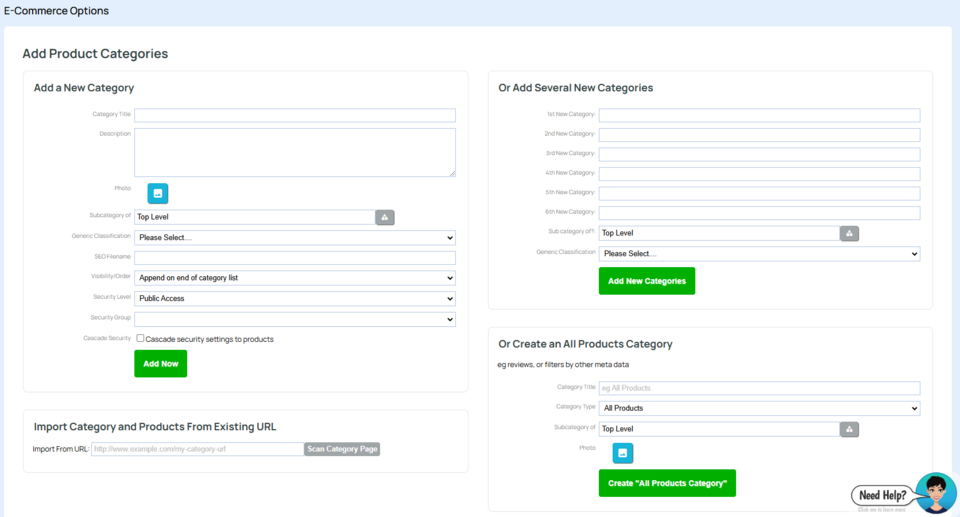Open the Category Type dropdown showing All Products
The width and height of the screenshot is (960, 517).
[759, 408]
